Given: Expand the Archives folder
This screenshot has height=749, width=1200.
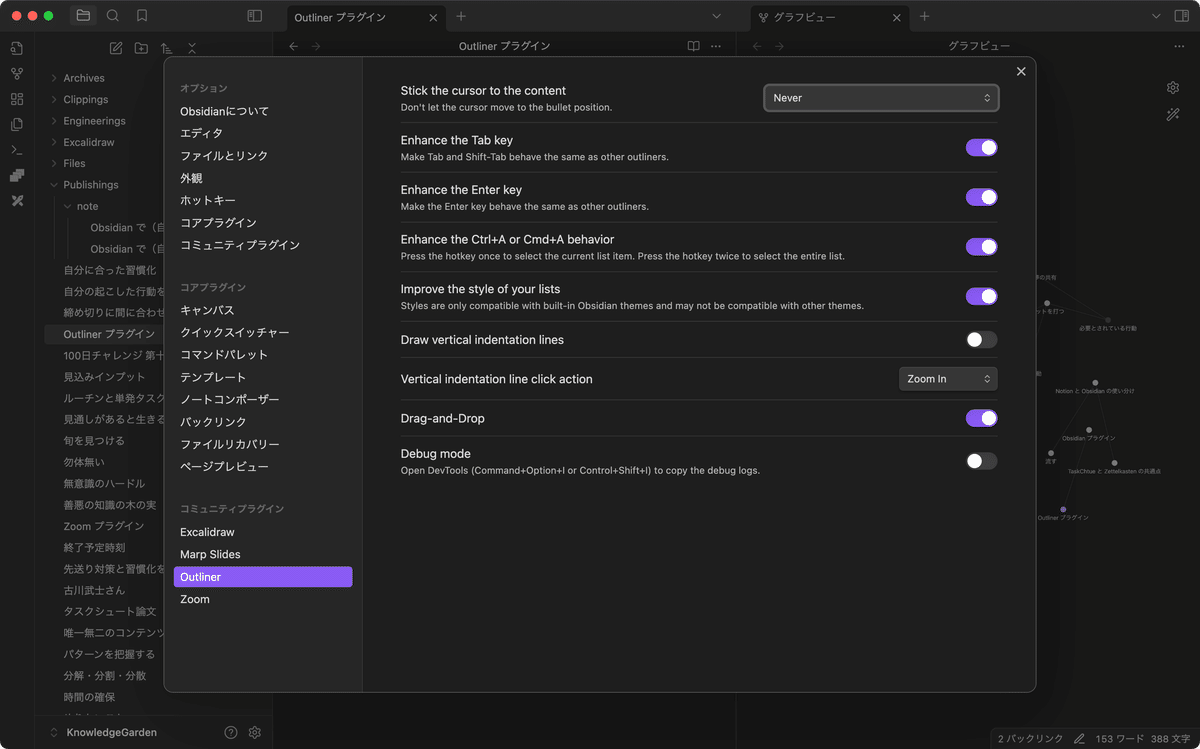Looking at the screenshot, I should [84, 78].
